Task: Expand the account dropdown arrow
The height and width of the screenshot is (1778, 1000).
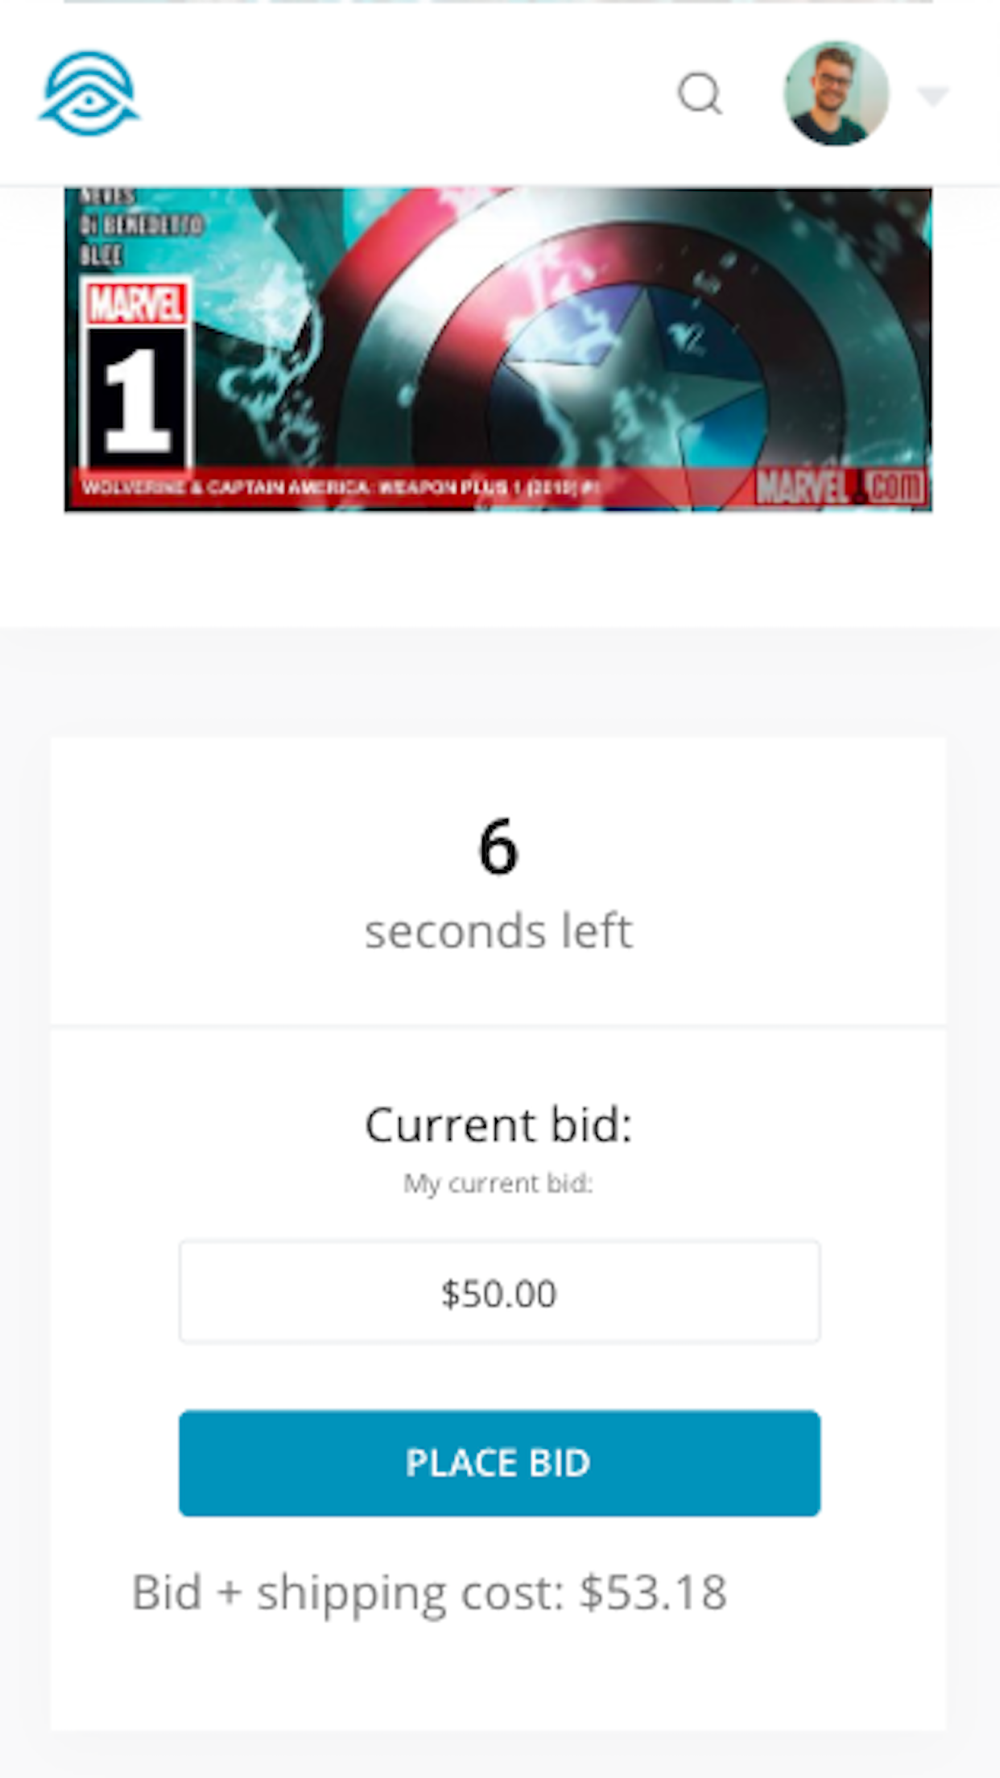Action: 933,96
